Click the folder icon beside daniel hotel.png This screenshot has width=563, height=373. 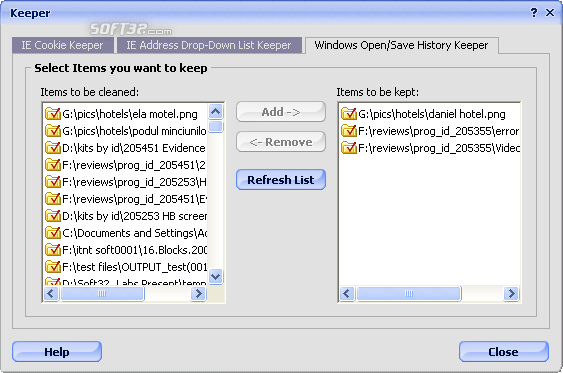(x=349, y=114)
